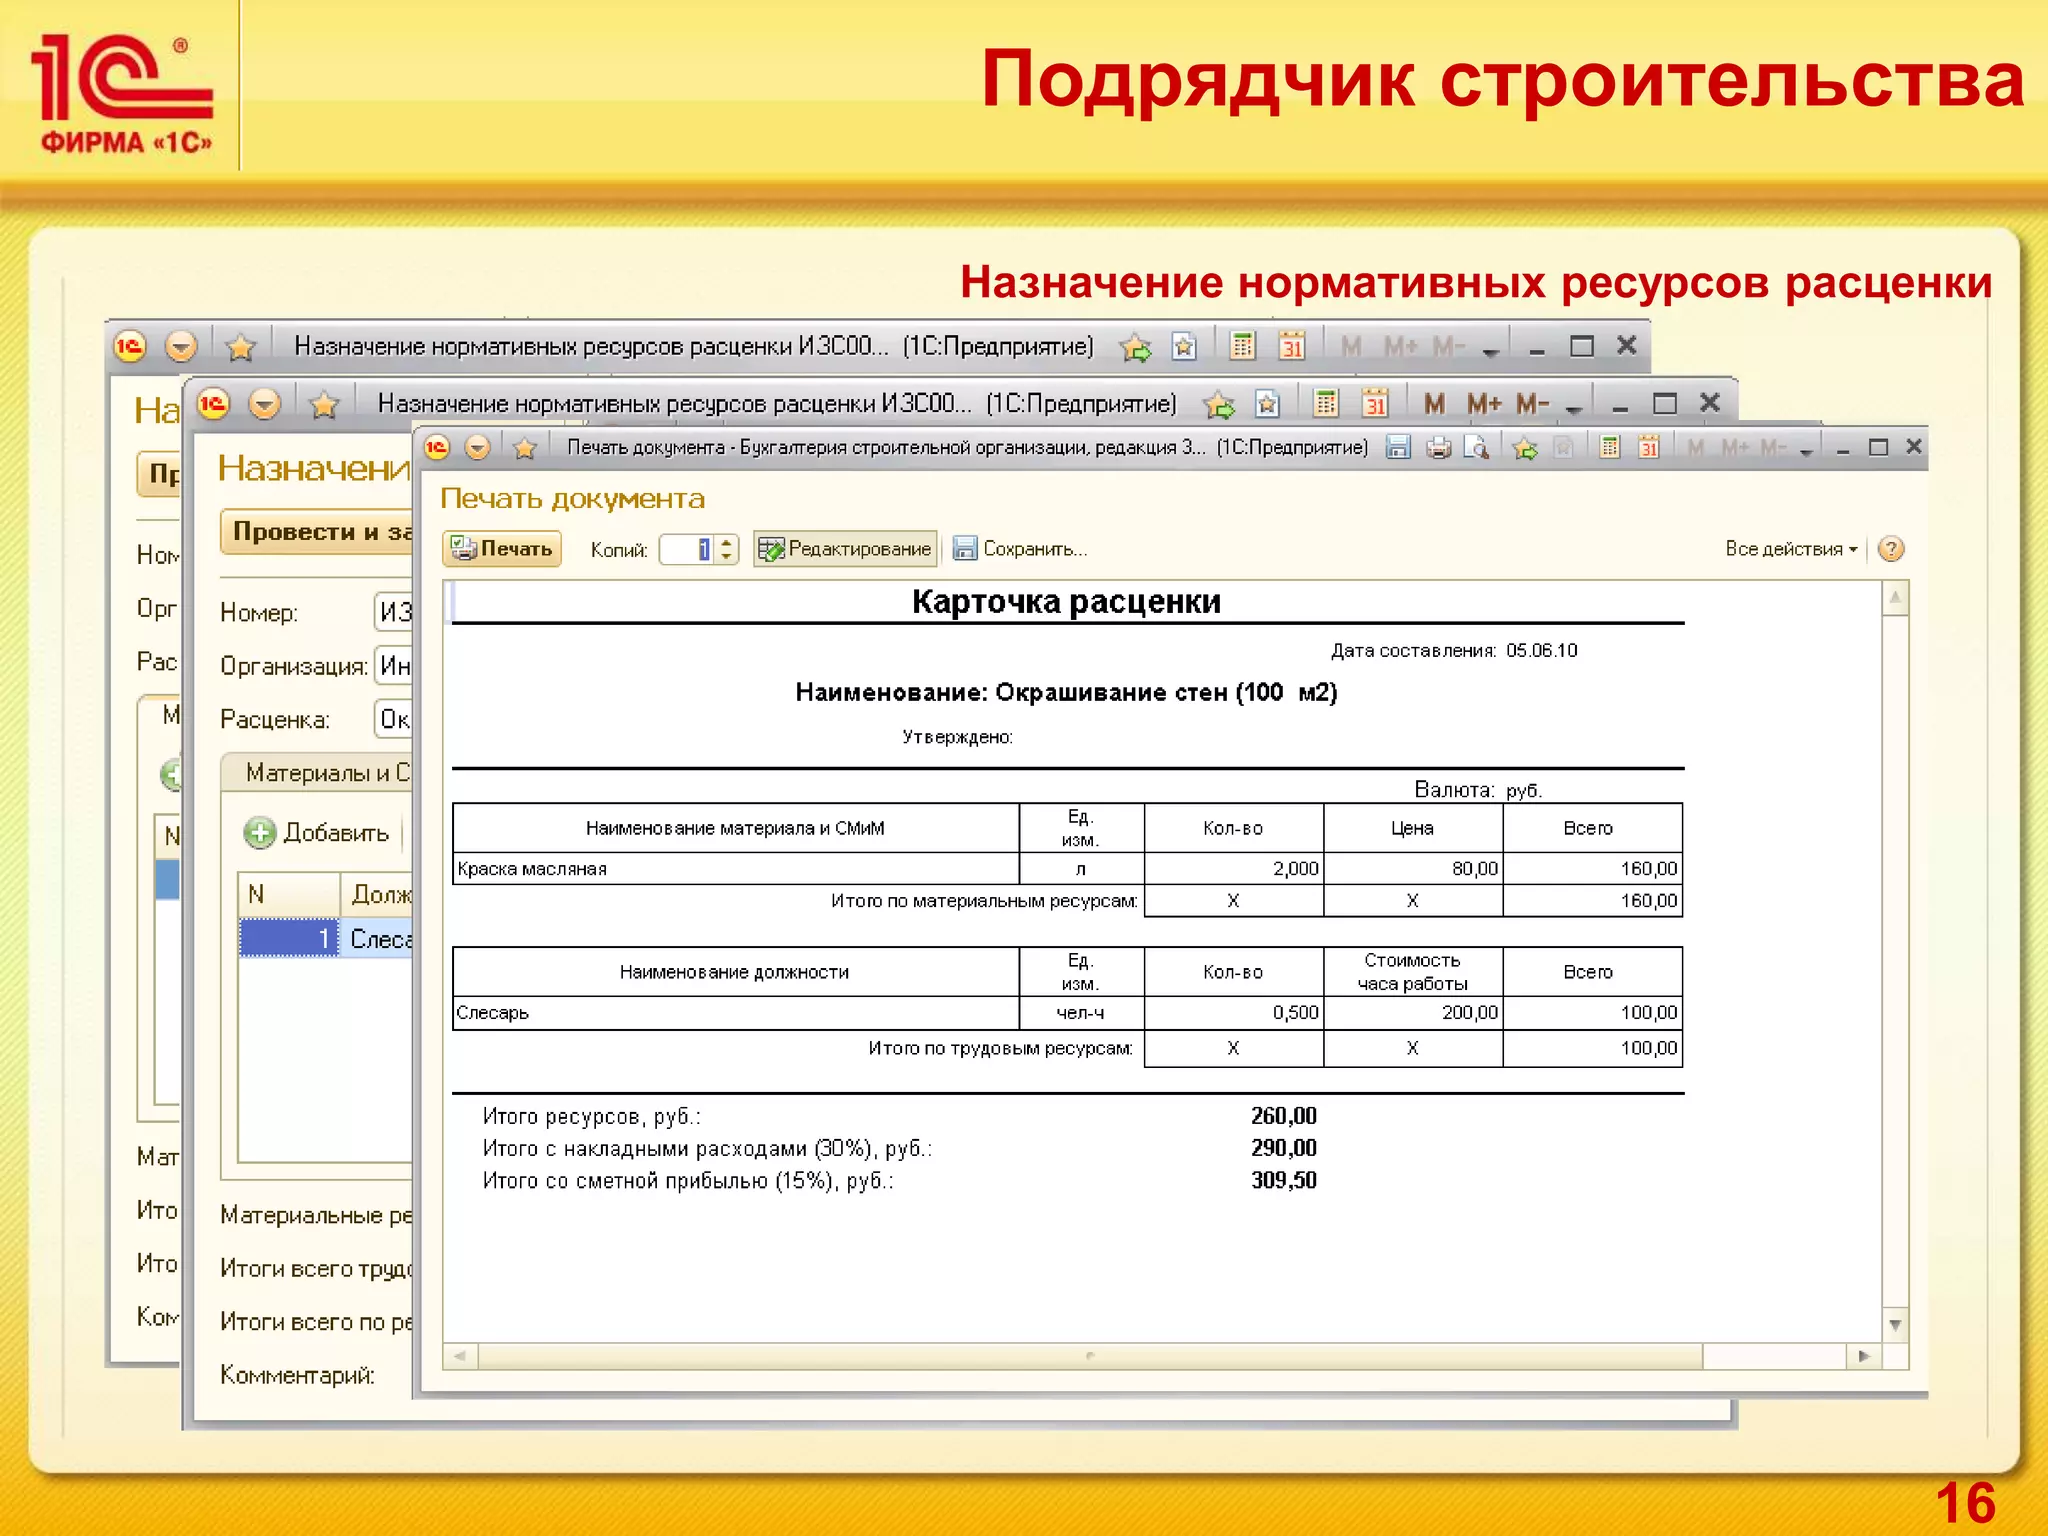This screenshot has height=1536, width=2048.
Task: Click M memory button in Печать документа title bar
Action: tap(1695, 447)
